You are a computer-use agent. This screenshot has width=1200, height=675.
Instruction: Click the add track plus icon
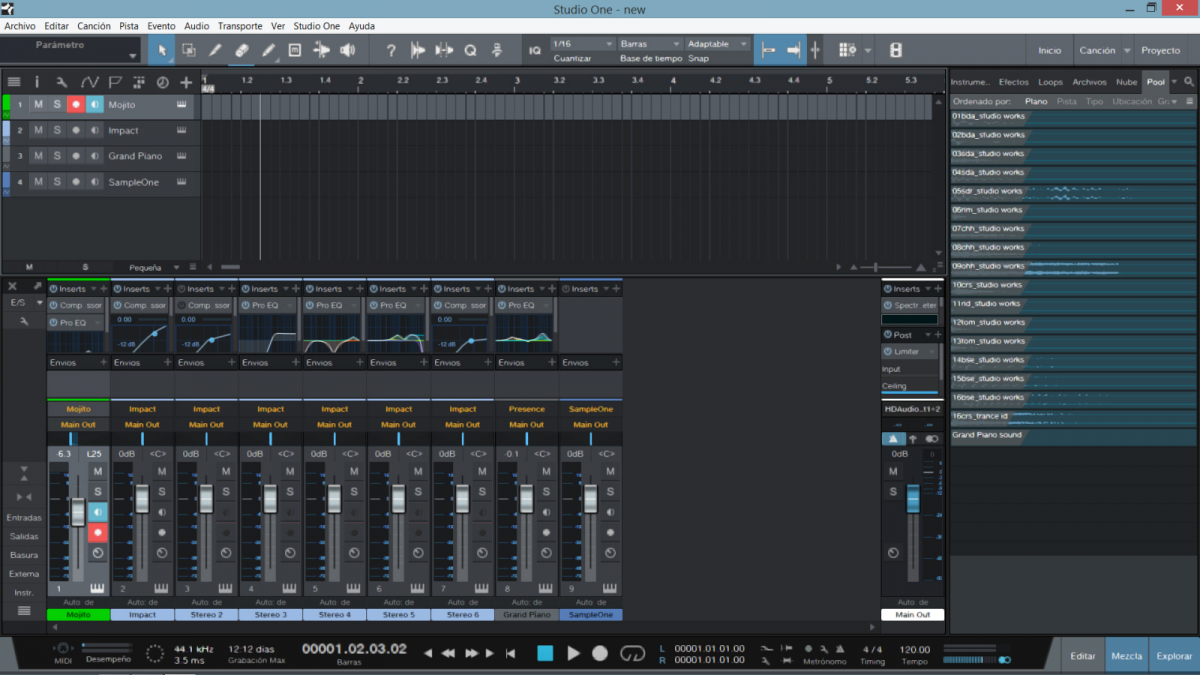[186, 82]
